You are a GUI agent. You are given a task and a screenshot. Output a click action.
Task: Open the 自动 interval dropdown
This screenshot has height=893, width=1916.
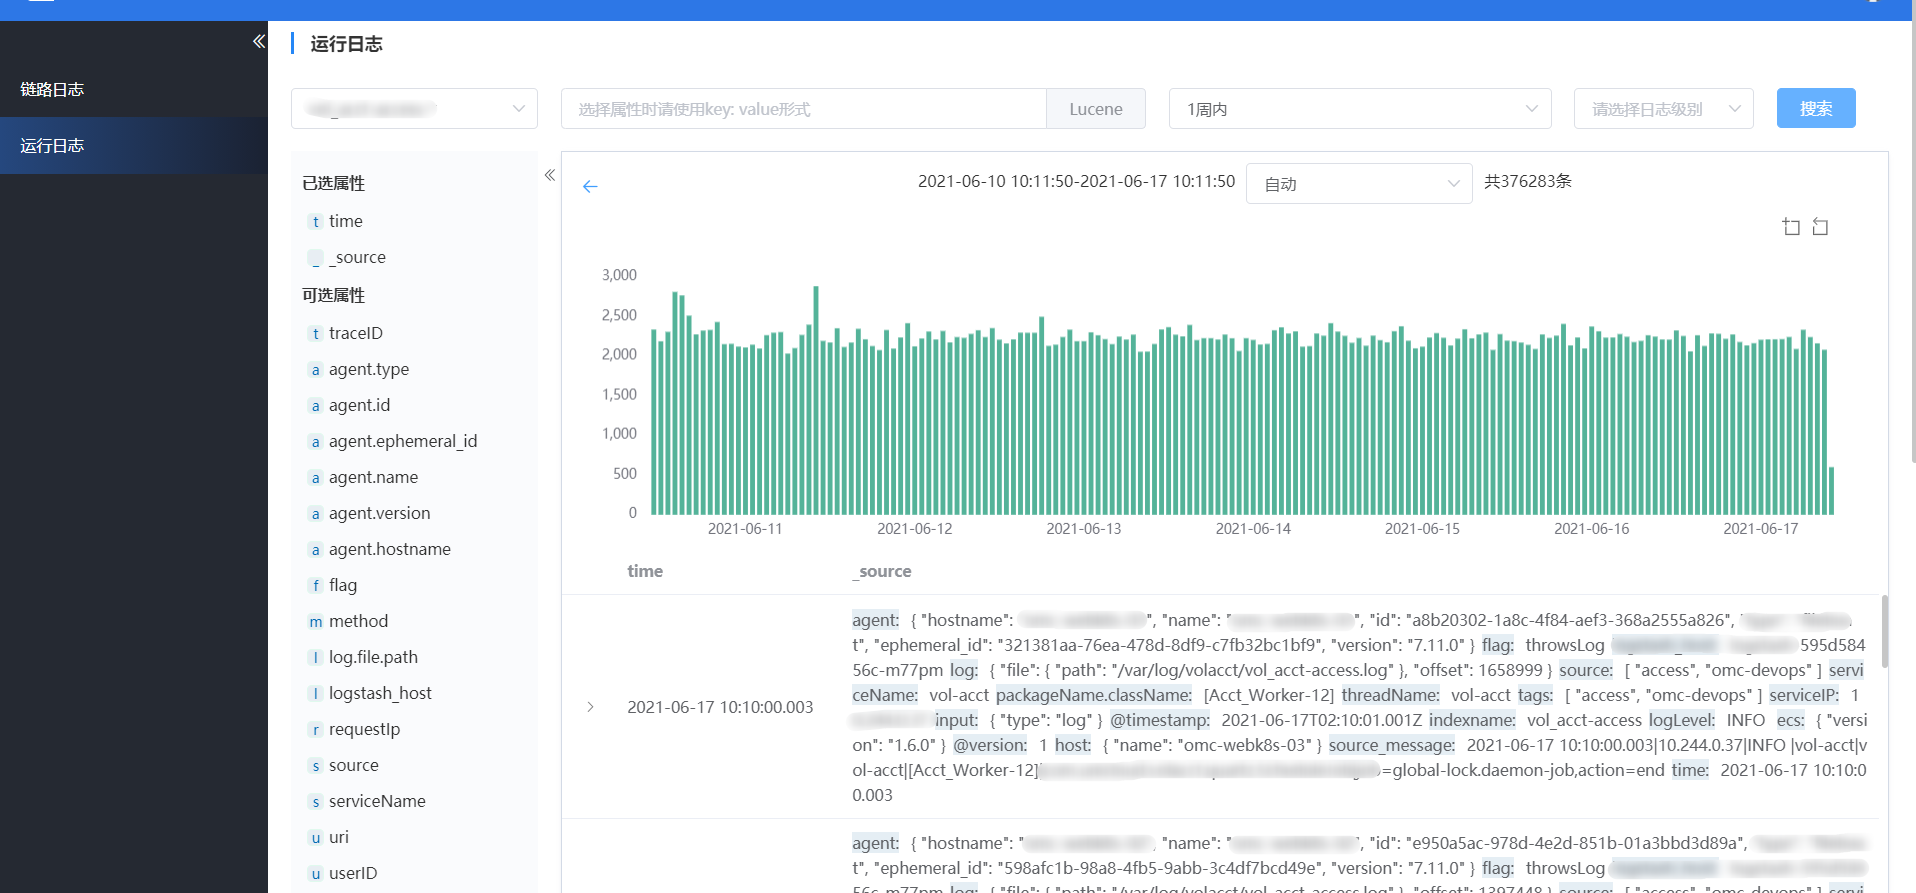pos(1358,184)
